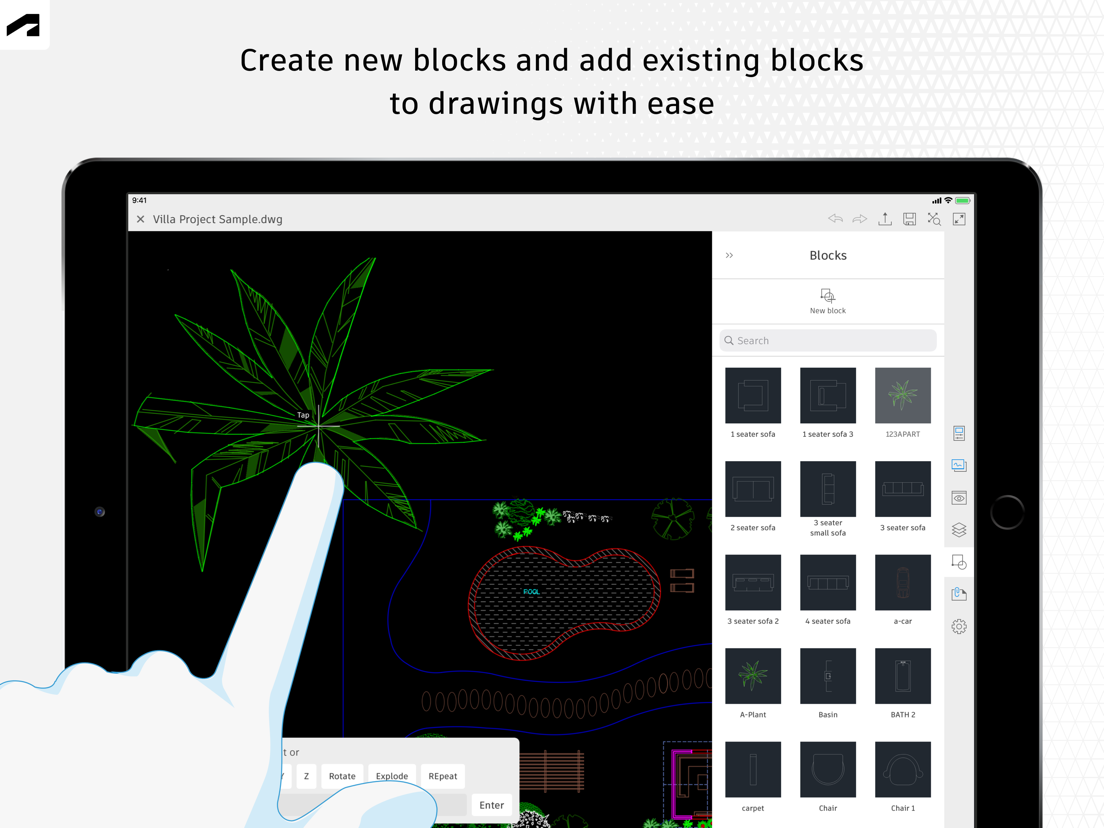Click the block Search field
This screenshot has height=828, width=1104.
click(827, 340)
